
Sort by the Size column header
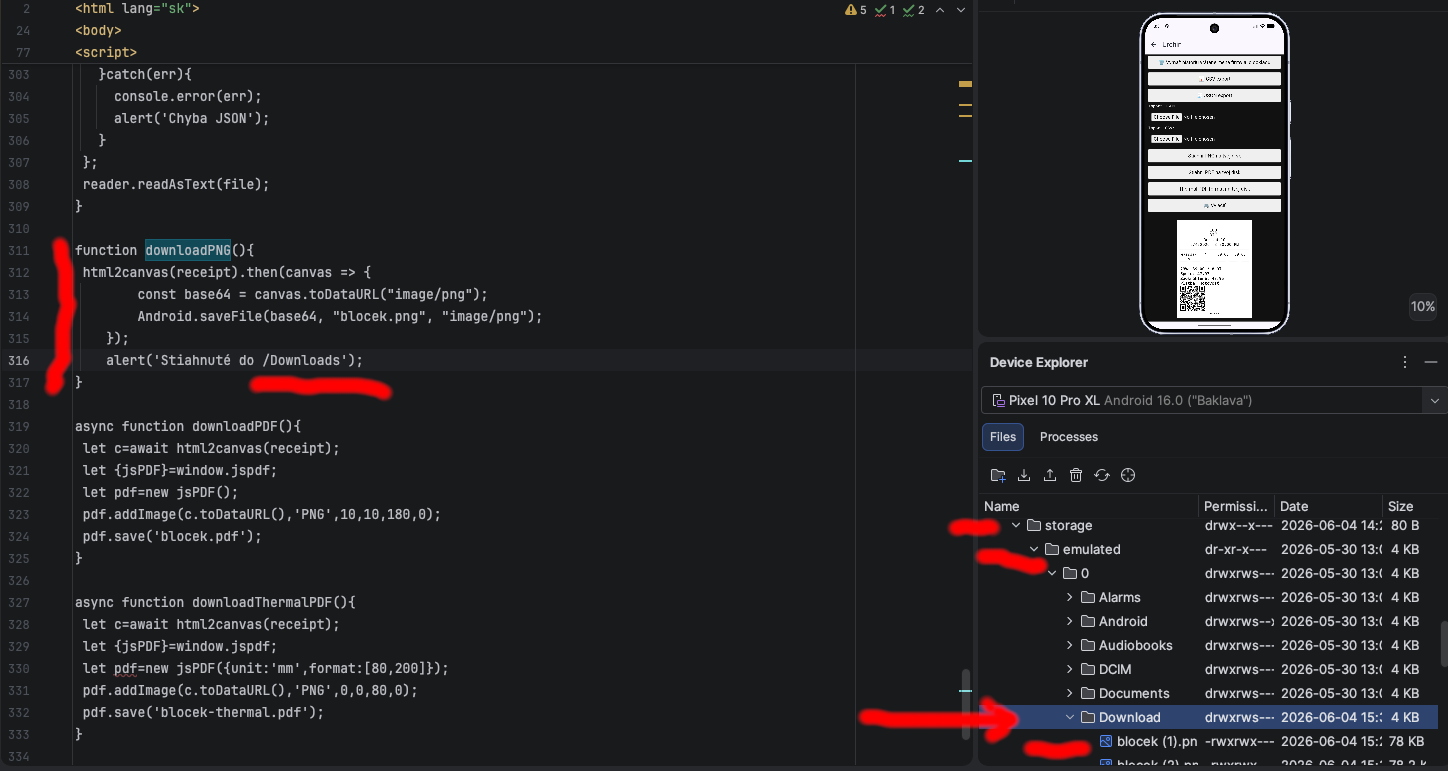coord(1411,506)
